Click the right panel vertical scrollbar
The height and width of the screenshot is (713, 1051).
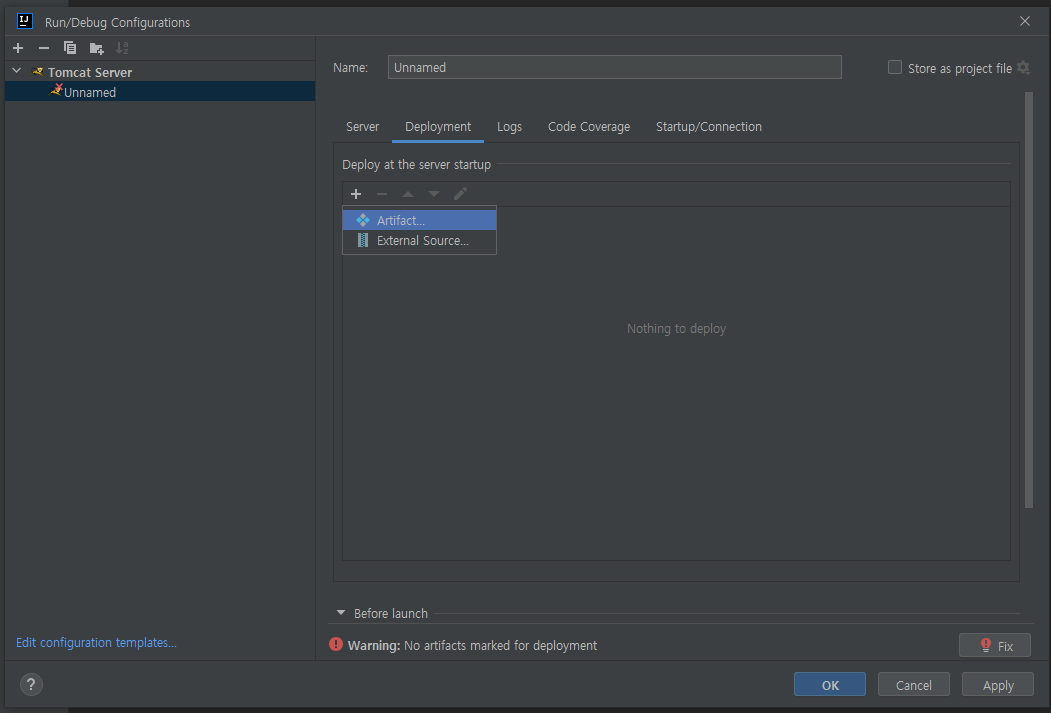point(1029,300)
